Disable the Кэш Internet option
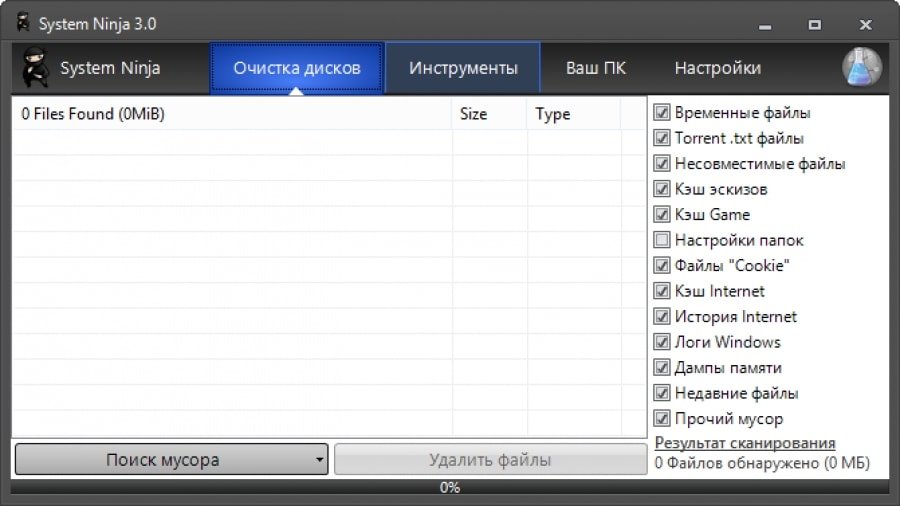 (x=661, y=291)
